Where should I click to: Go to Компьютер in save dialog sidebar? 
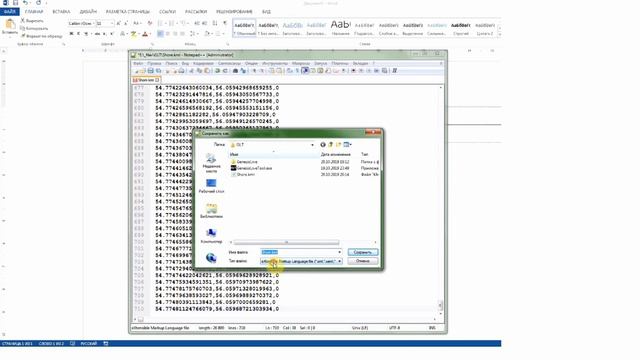[211, 236]
